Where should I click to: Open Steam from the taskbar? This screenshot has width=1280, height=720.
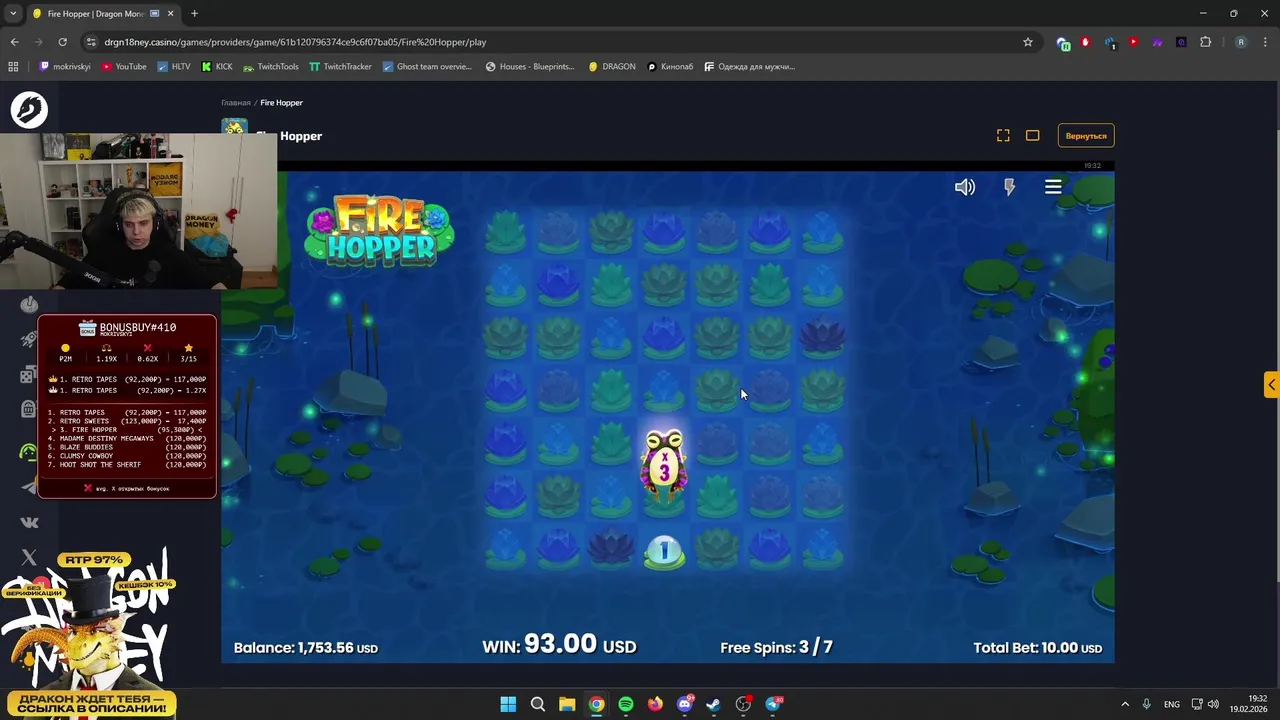coord(714,704)
